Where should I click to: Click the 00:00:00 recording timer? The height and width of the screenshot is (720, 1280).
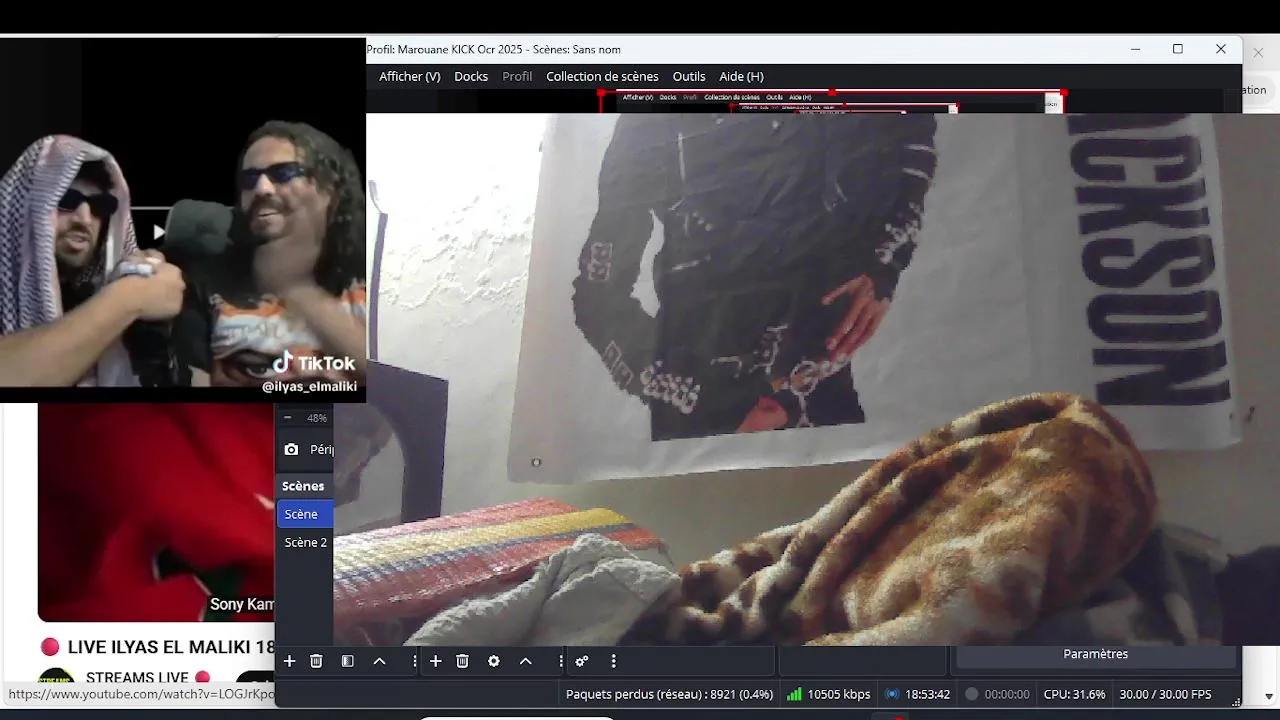(x=1007, y=694)
